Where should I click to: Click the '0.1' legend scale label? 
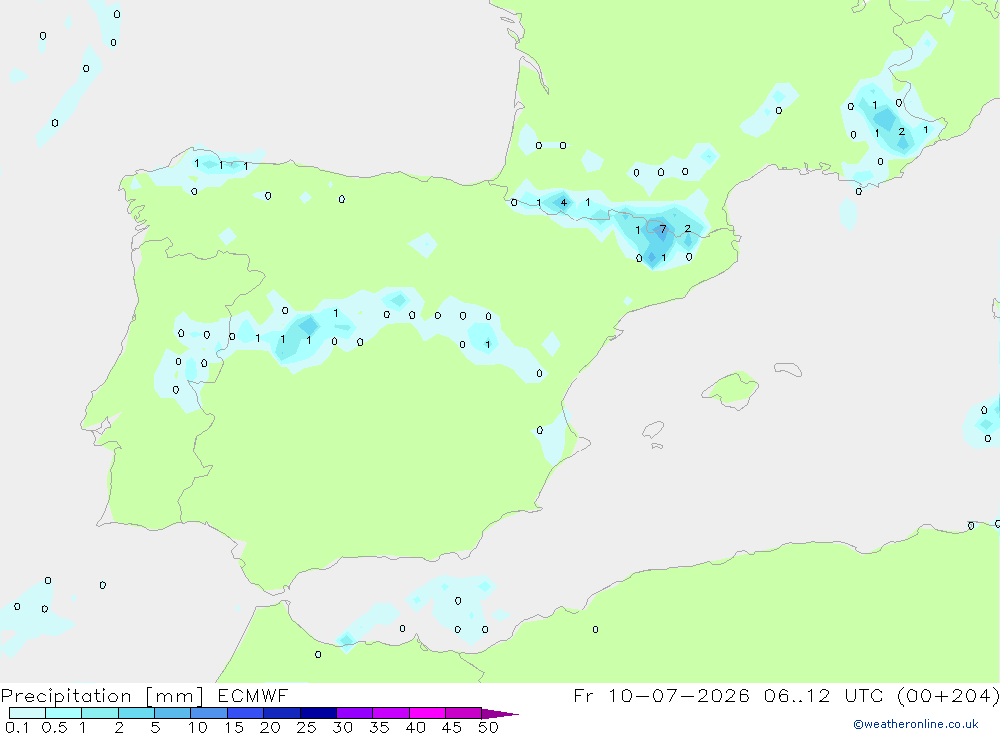[x=17, y=727]
